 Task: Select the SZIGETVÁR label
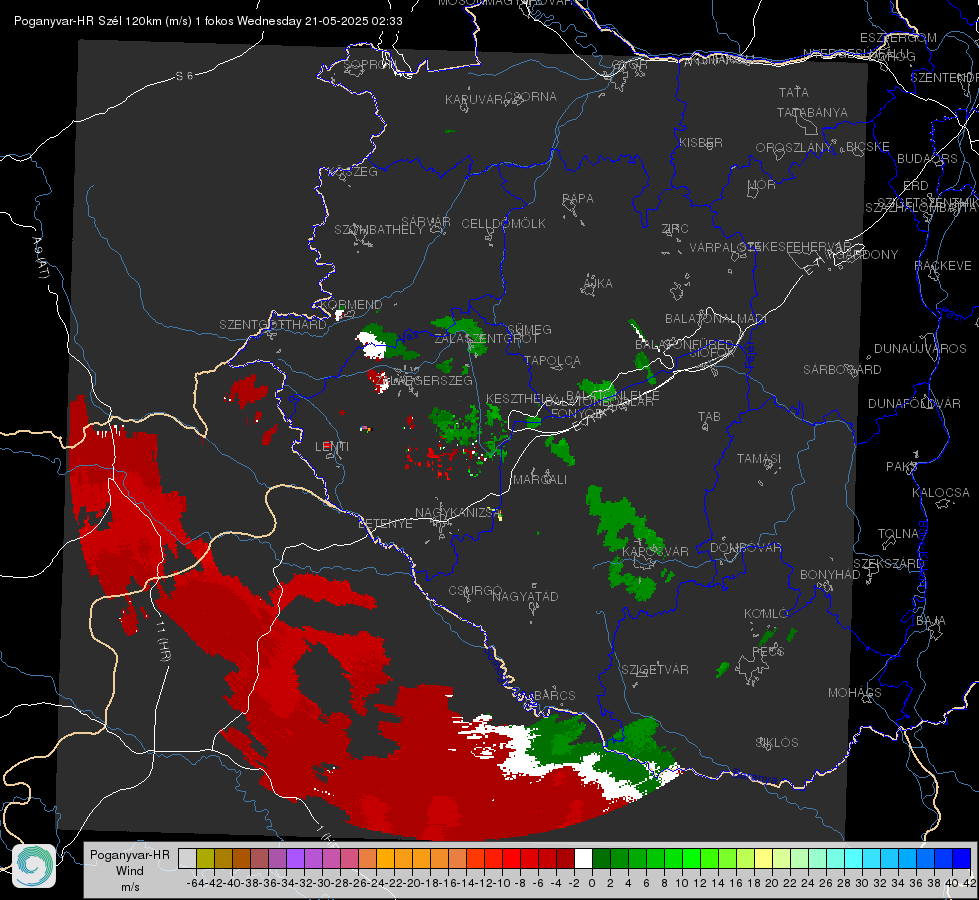click(655, 670)
